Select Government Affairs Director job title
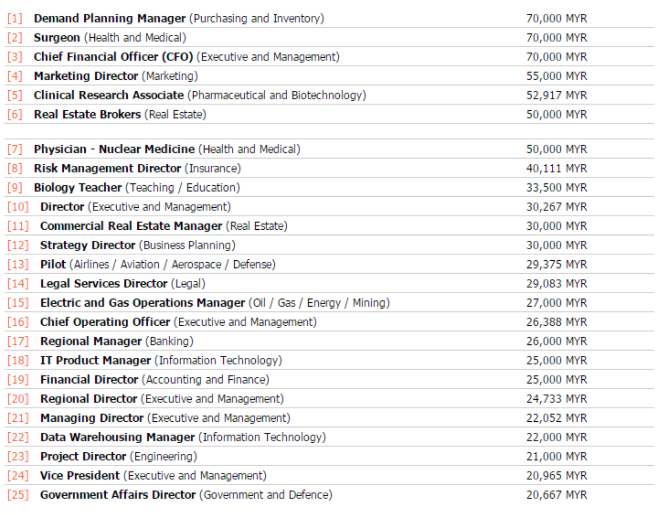 coord(118,495)
